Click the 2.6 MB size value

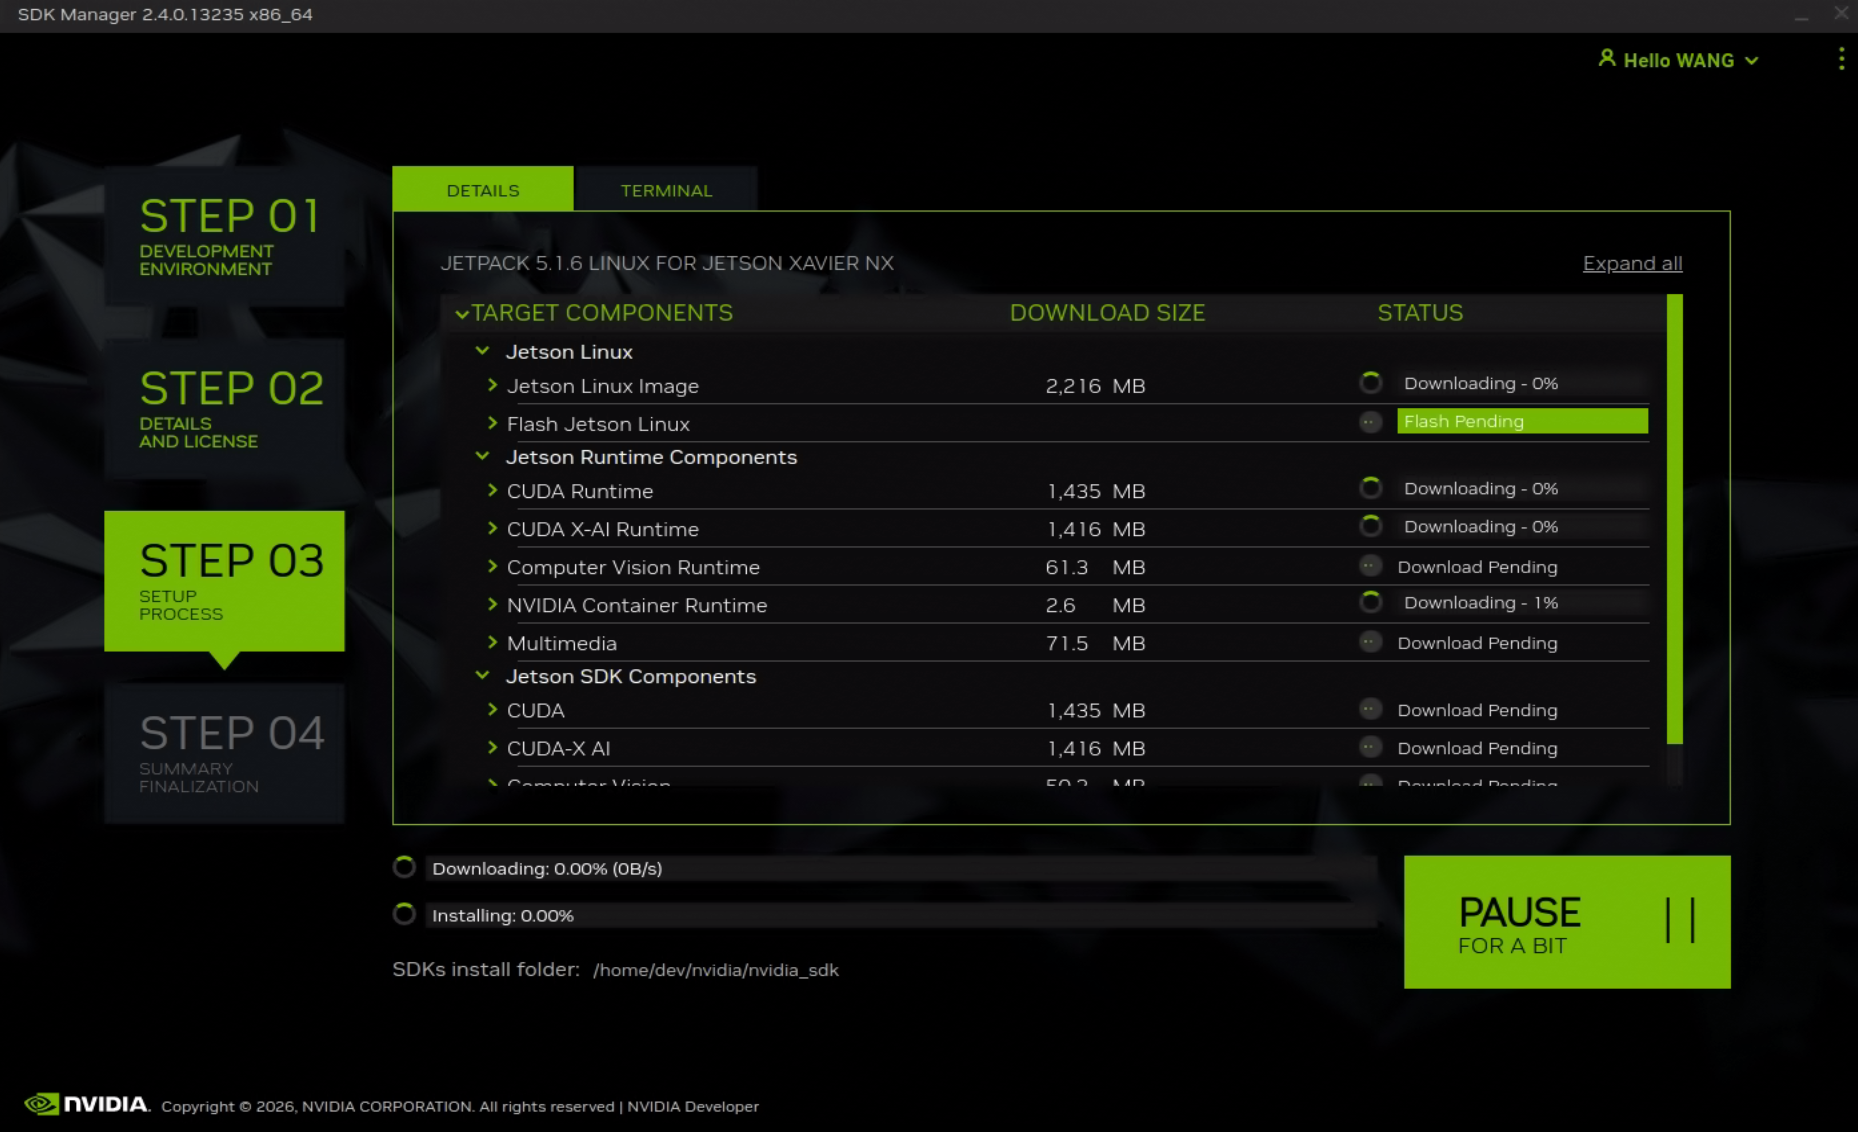[1095, 605]
